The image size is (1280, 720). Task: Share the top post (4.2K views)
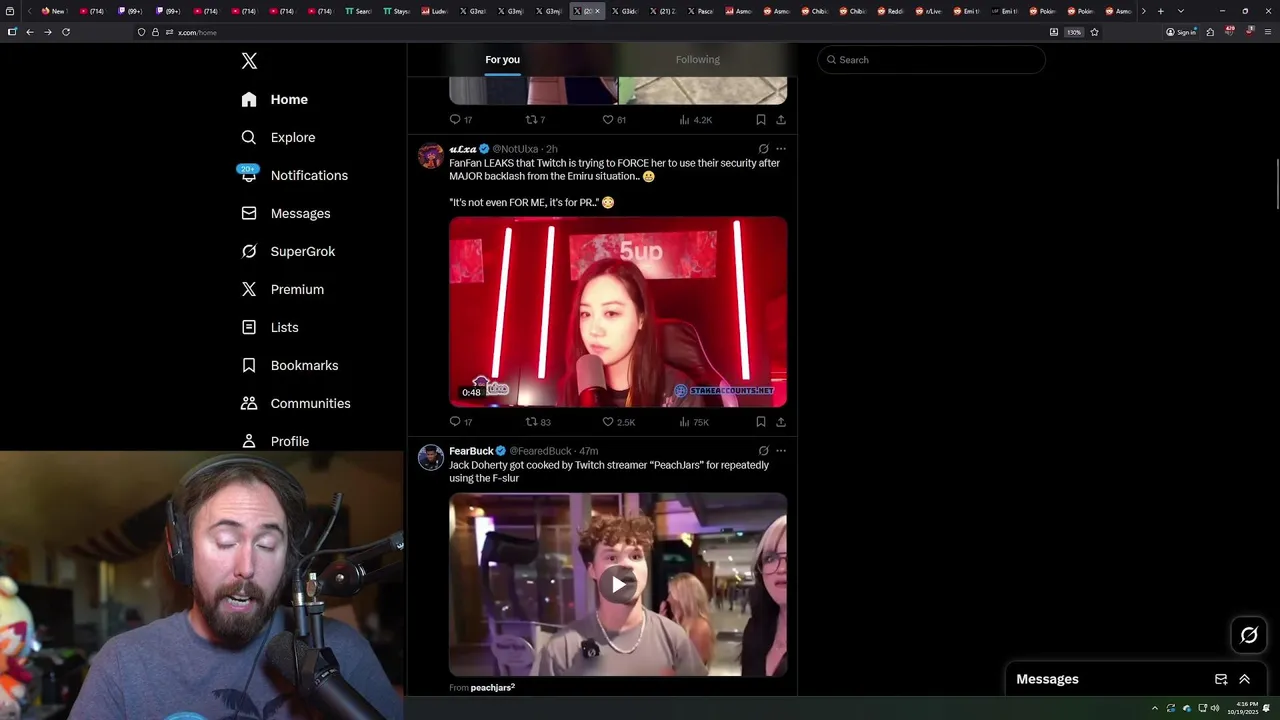(x=781, y=120)
